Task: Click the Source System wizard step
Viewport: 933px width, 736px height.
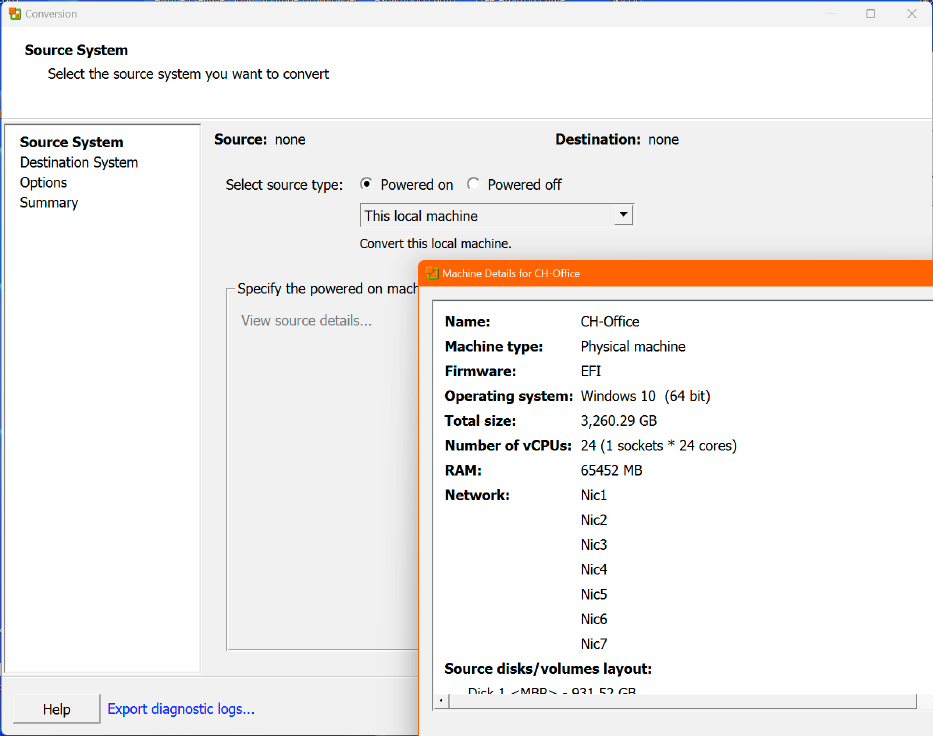Action: 71,142
